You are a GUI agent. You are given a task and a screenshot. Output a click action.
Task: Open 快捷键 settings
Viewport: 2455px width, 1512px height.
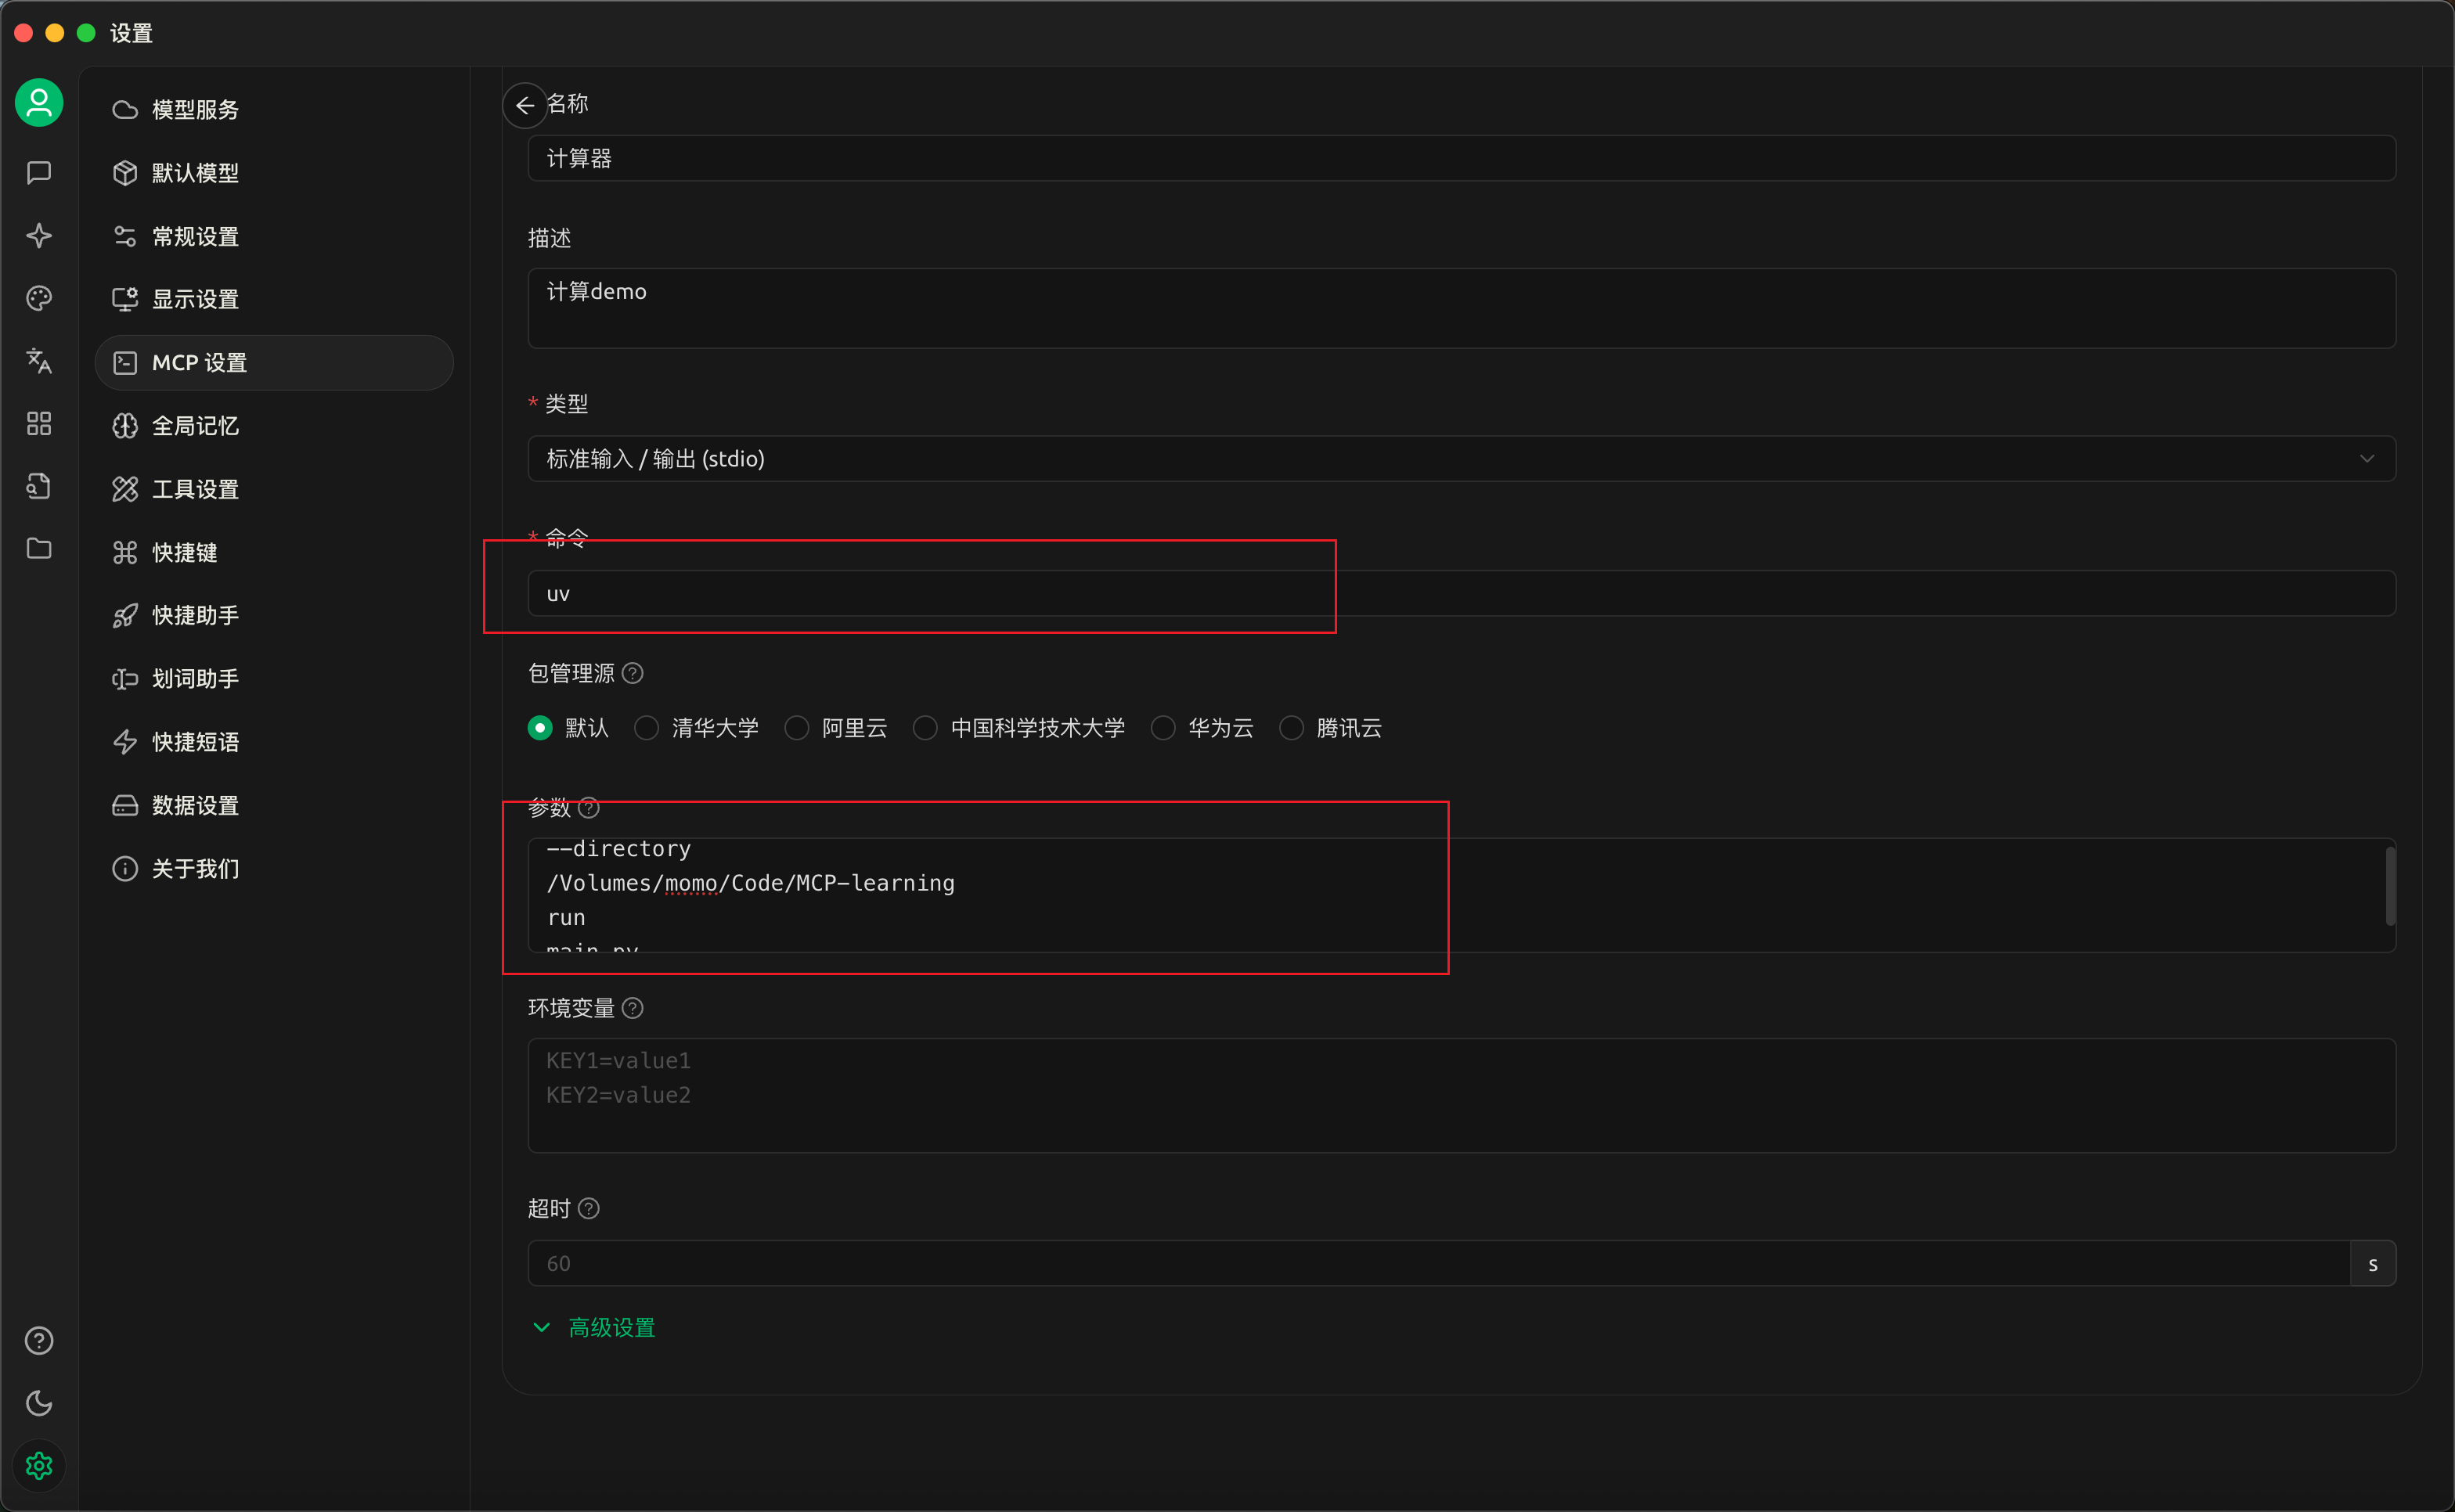(x=274, y=552)
